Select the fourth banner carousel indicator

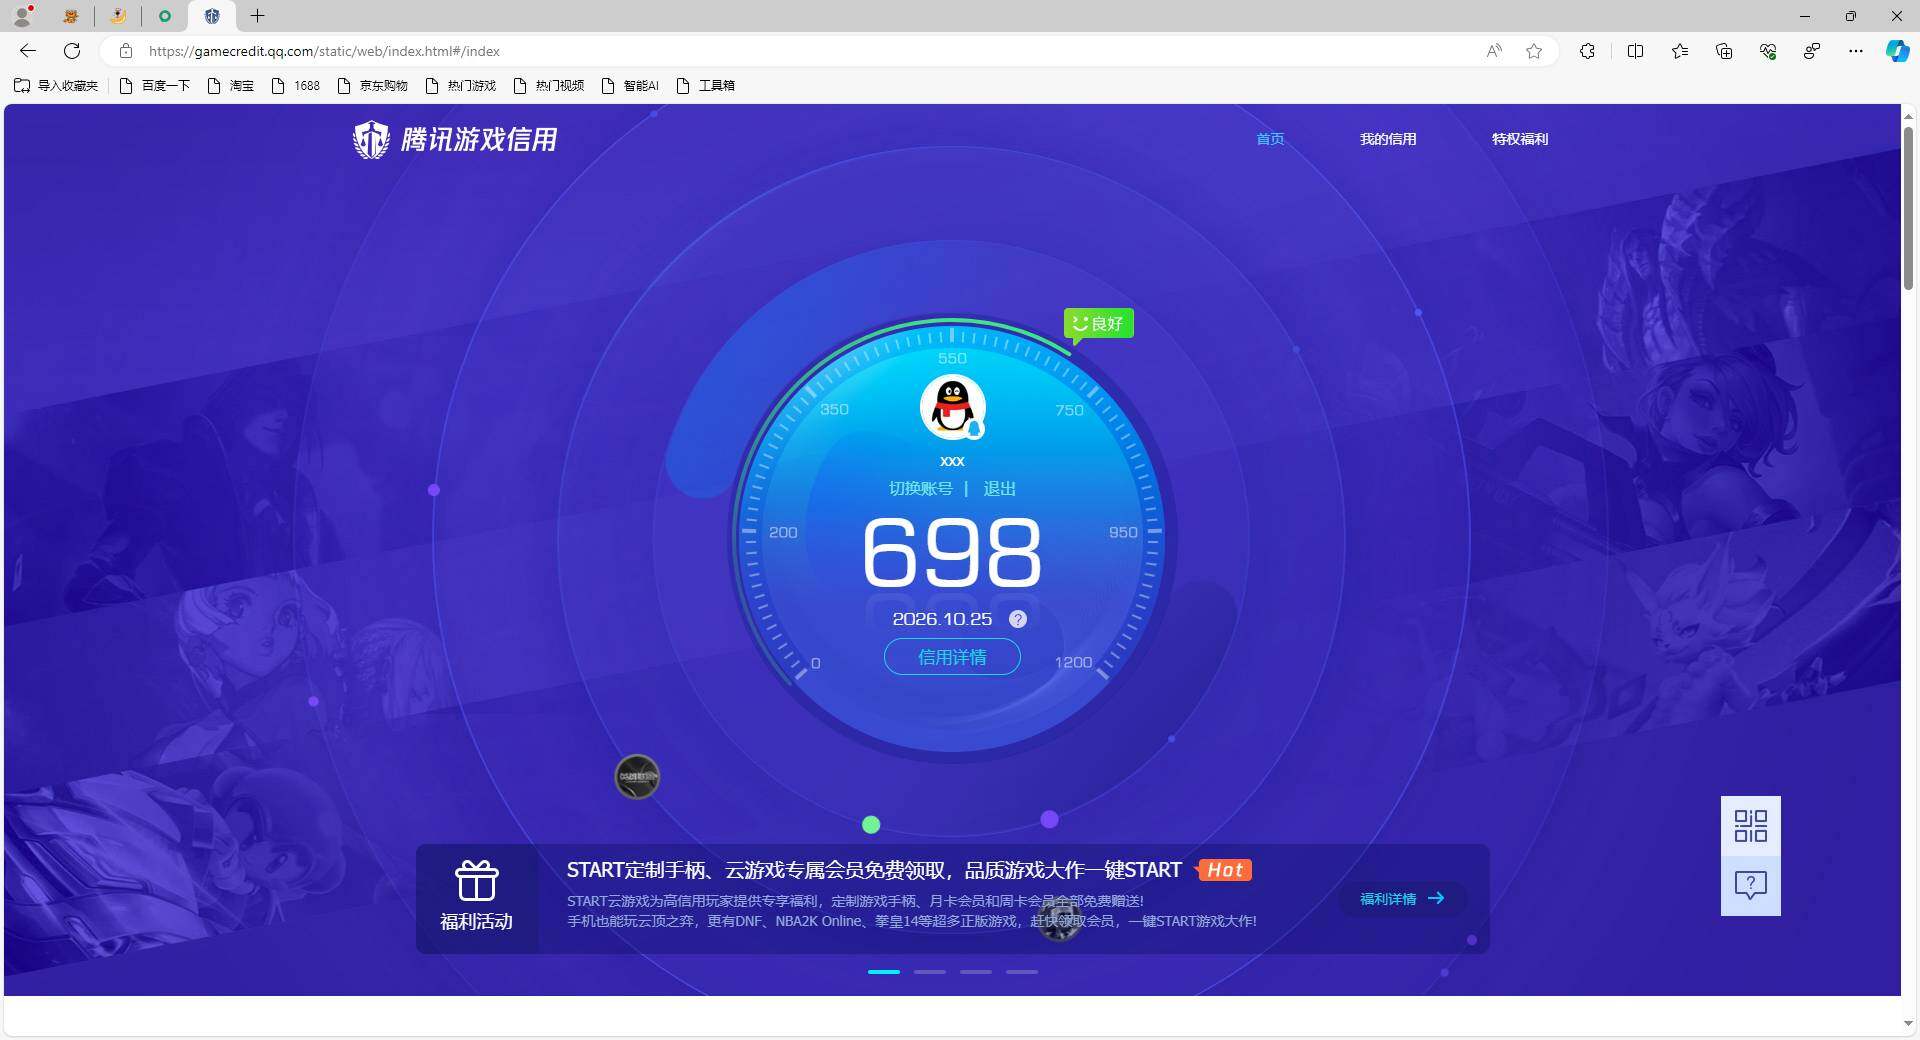(x=1021, y=972)
